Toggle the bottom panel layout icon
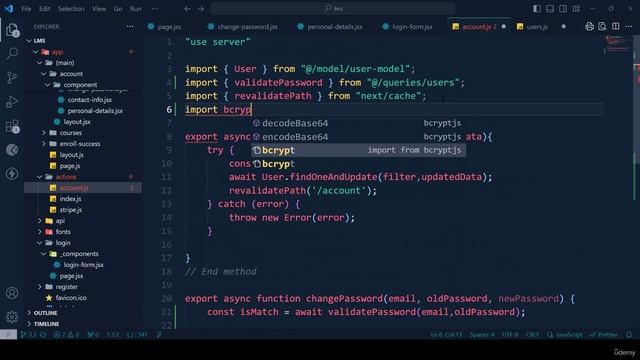The image size is (640, 360). click(550, 9)
